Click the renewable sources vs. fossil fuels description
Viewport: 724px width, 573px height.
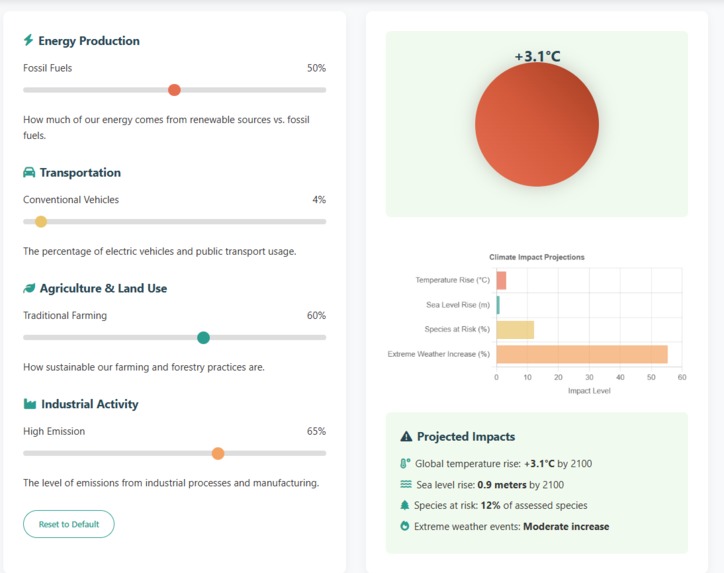coord(166,127)
